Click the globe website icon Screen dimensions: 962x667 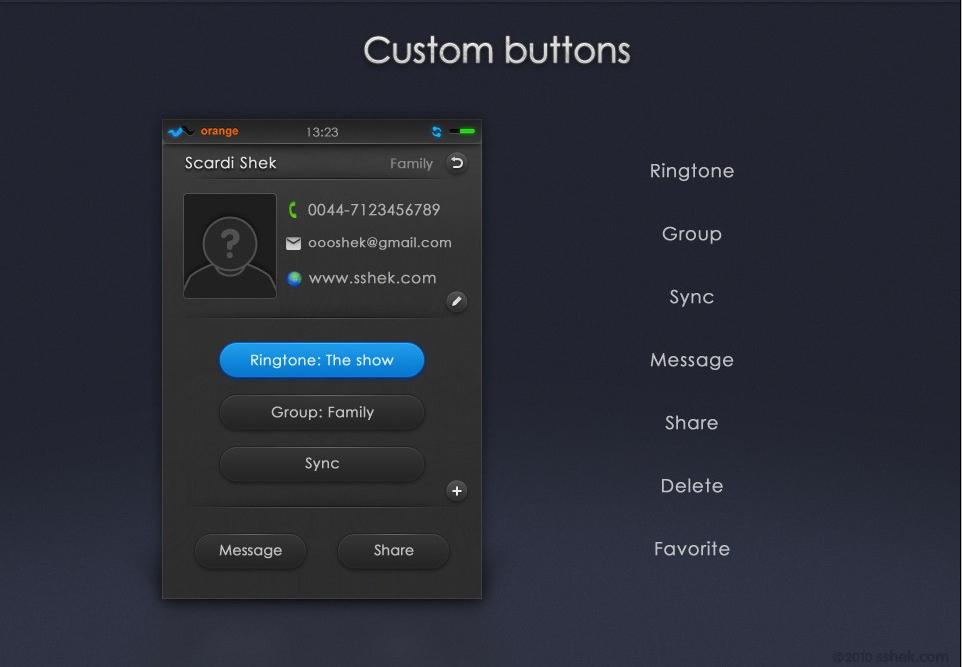pos(294,279)
